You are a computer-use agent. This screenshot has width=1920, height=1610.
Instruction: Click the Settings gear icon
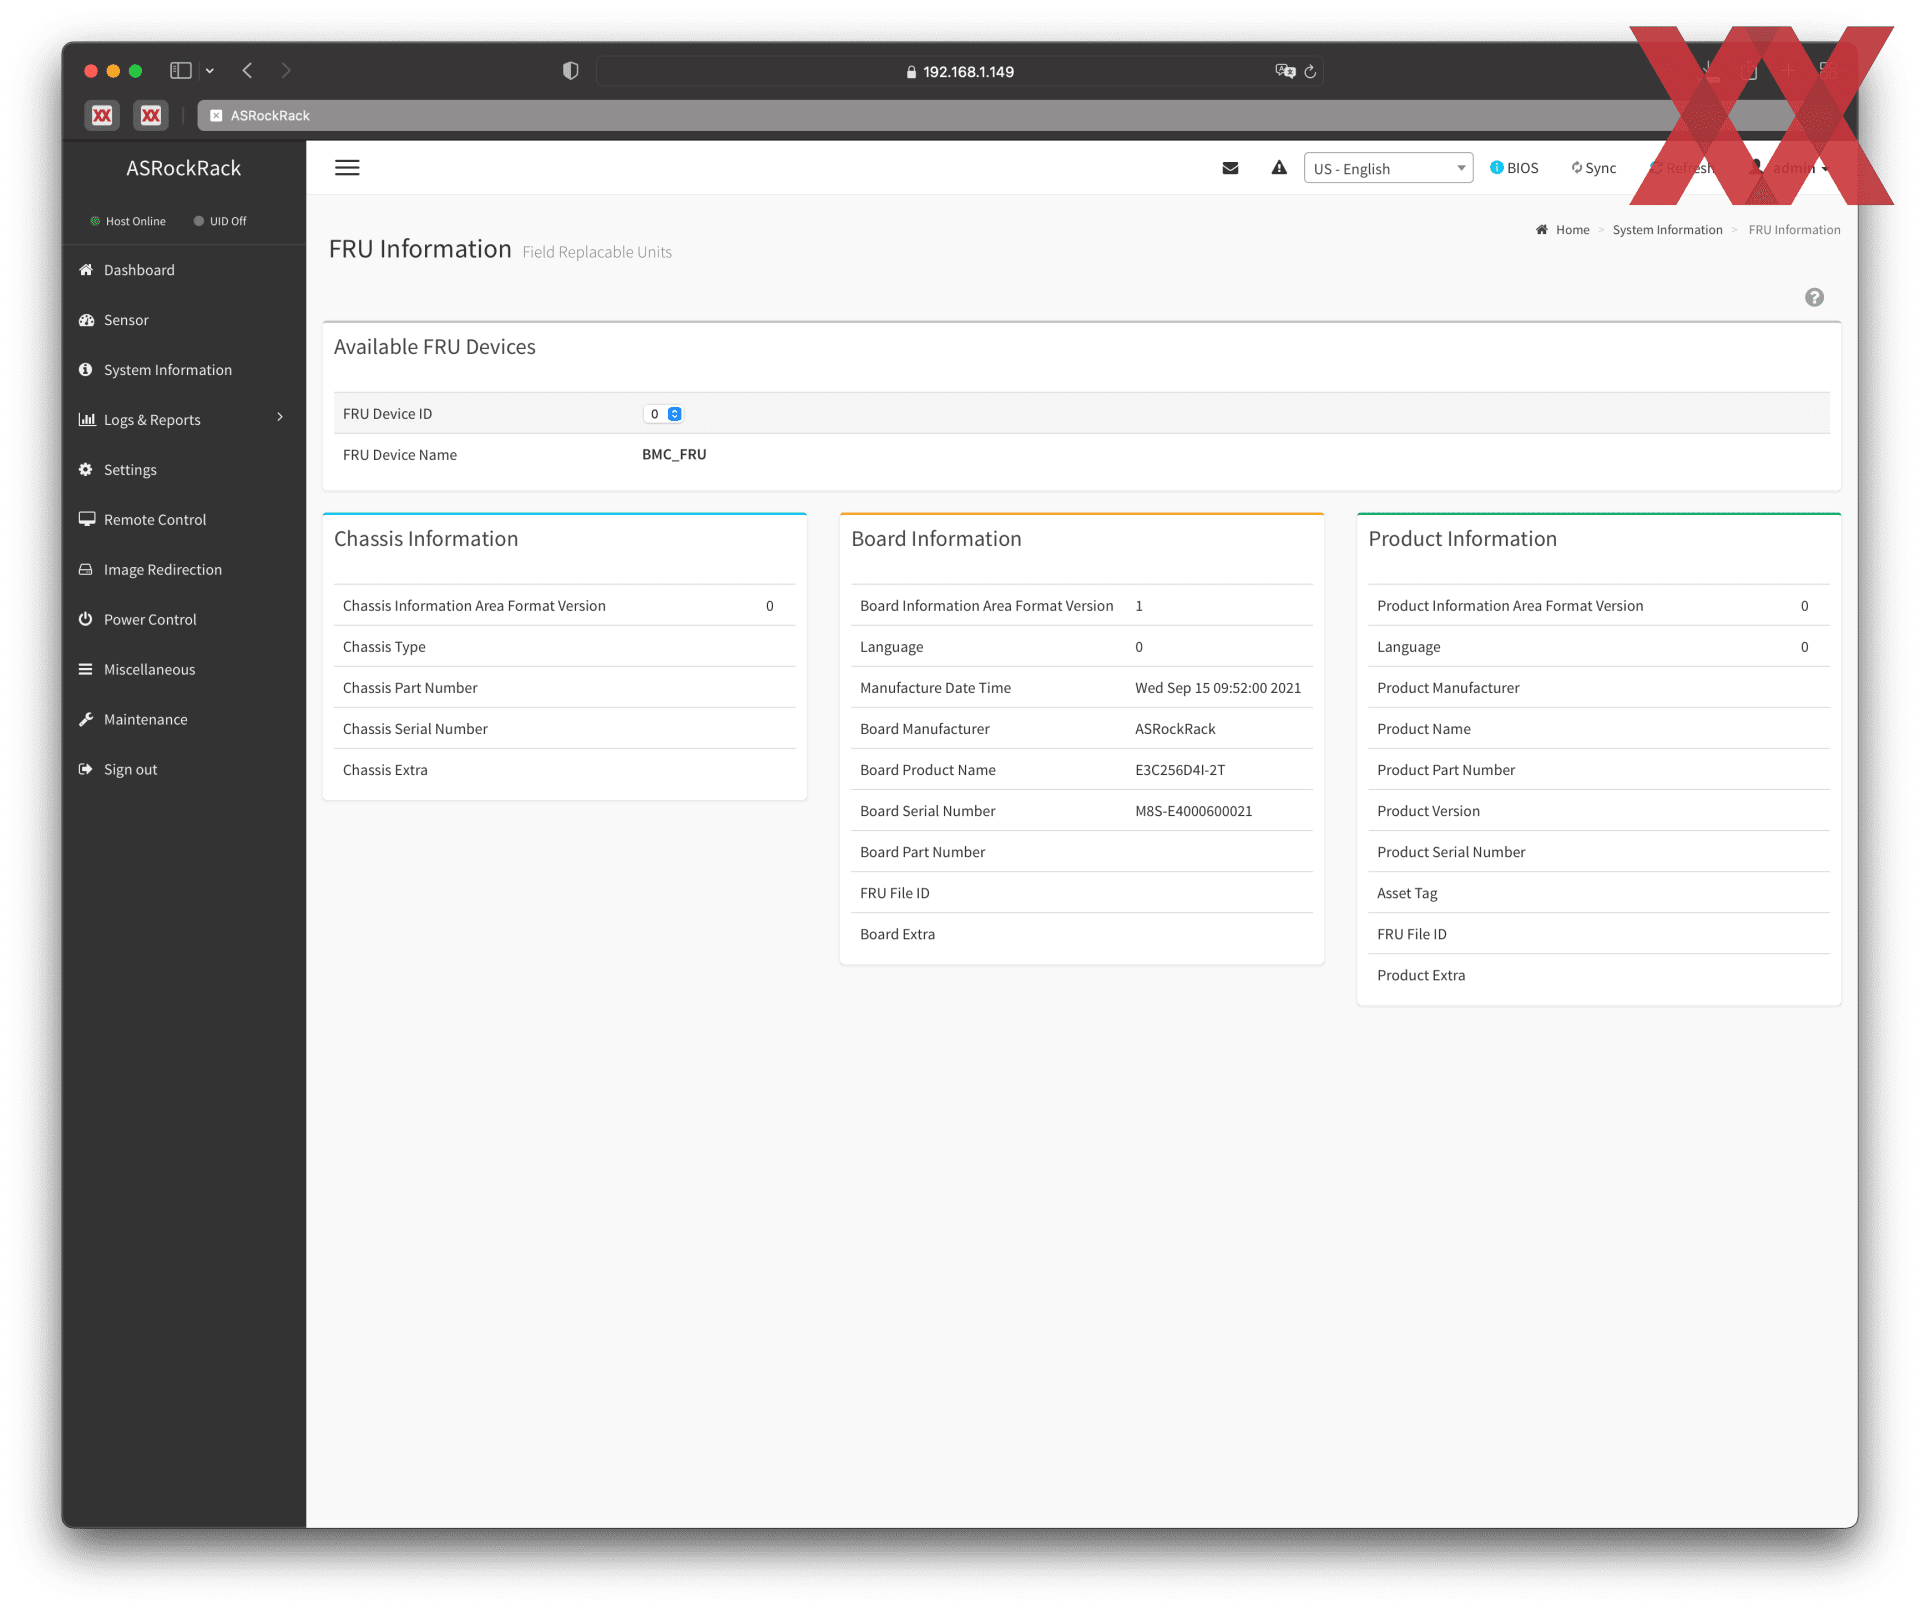tap(86, 470)
